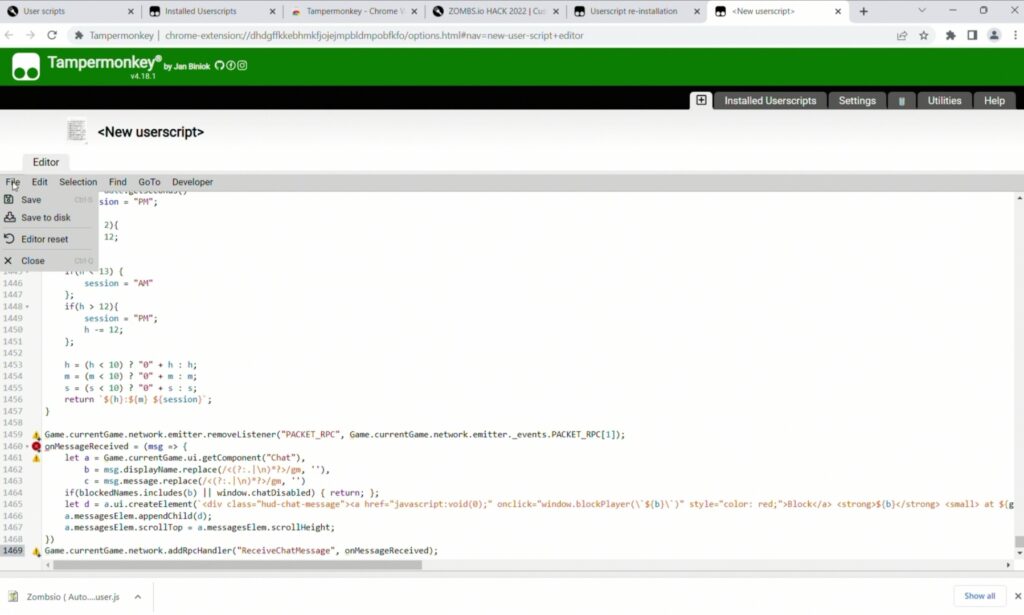Screen dimensions: 1024x615
Task: Click line number 1469 in the gutter
Action: [x=12, y=551]
